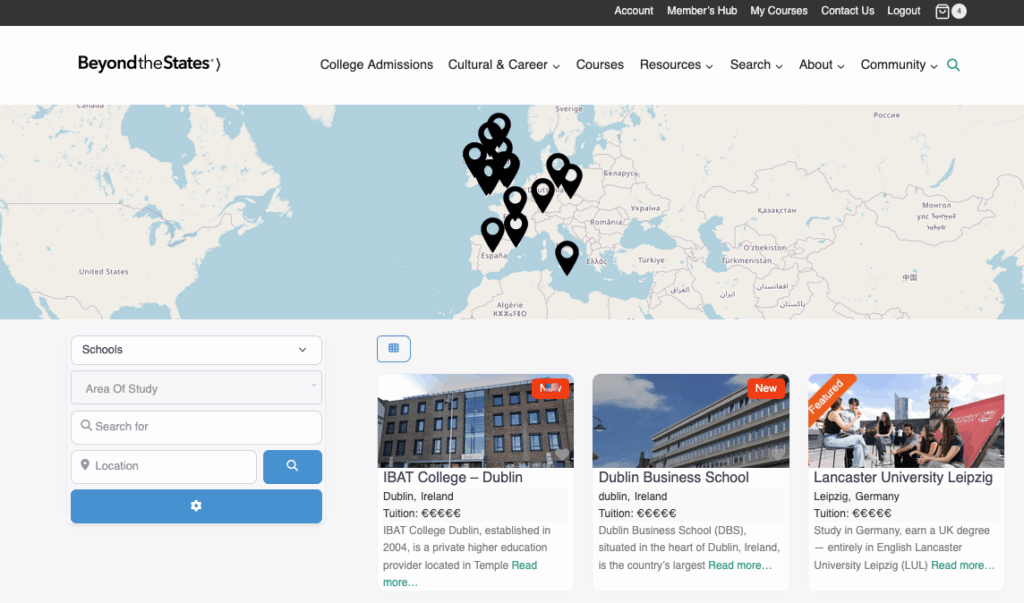
Task: Switch to grid view layout icon
Action: tap(393, 348)
